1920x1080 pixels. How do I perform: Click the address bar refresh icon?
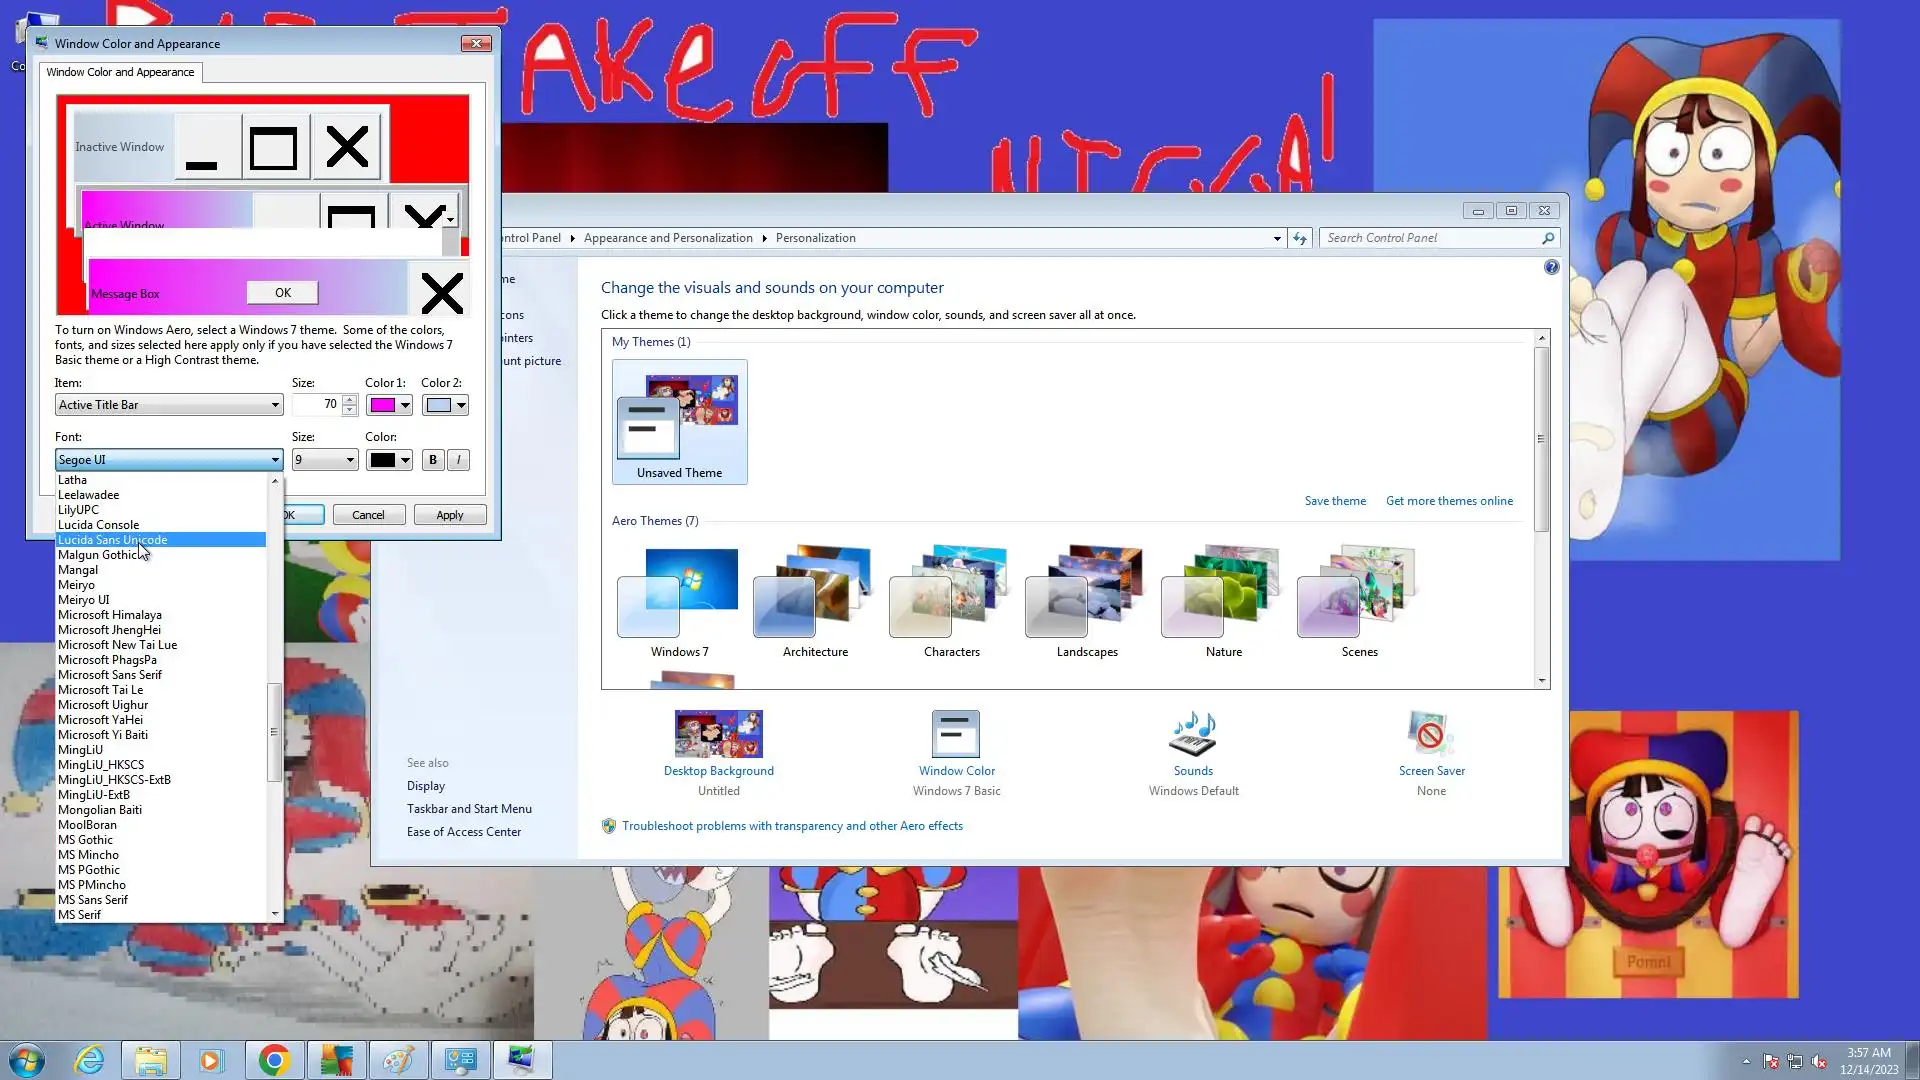pyautogui.click(x=1299, y=238)
